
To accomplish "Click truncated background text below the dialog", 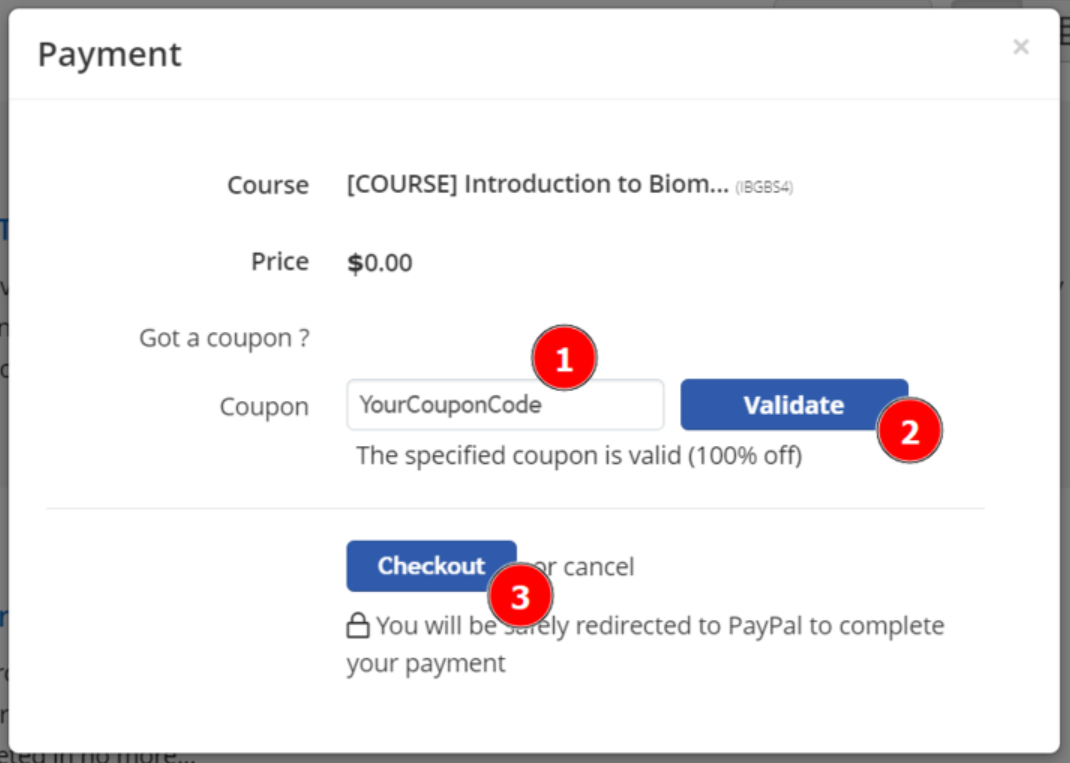I will (x=98, y=756).
